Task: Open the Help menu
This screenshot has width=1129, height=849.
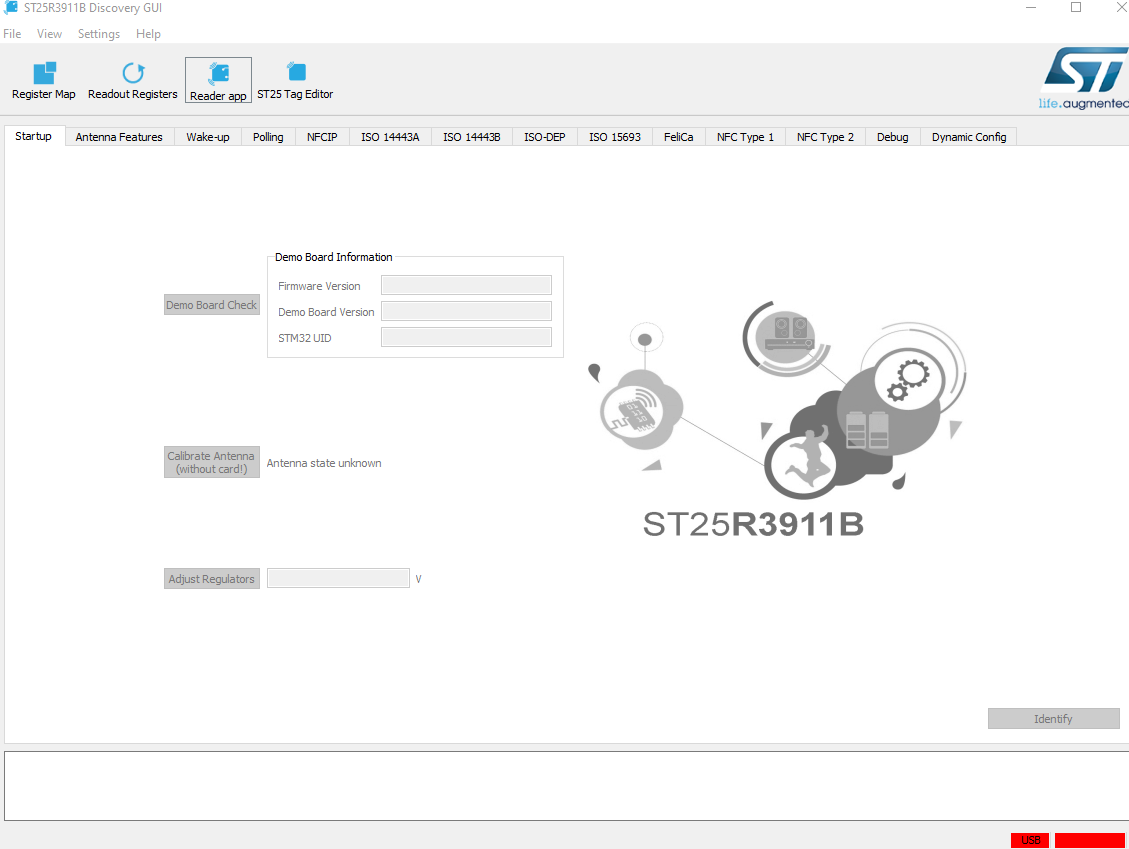Action: pyautogui.click(x=148, y=33)
